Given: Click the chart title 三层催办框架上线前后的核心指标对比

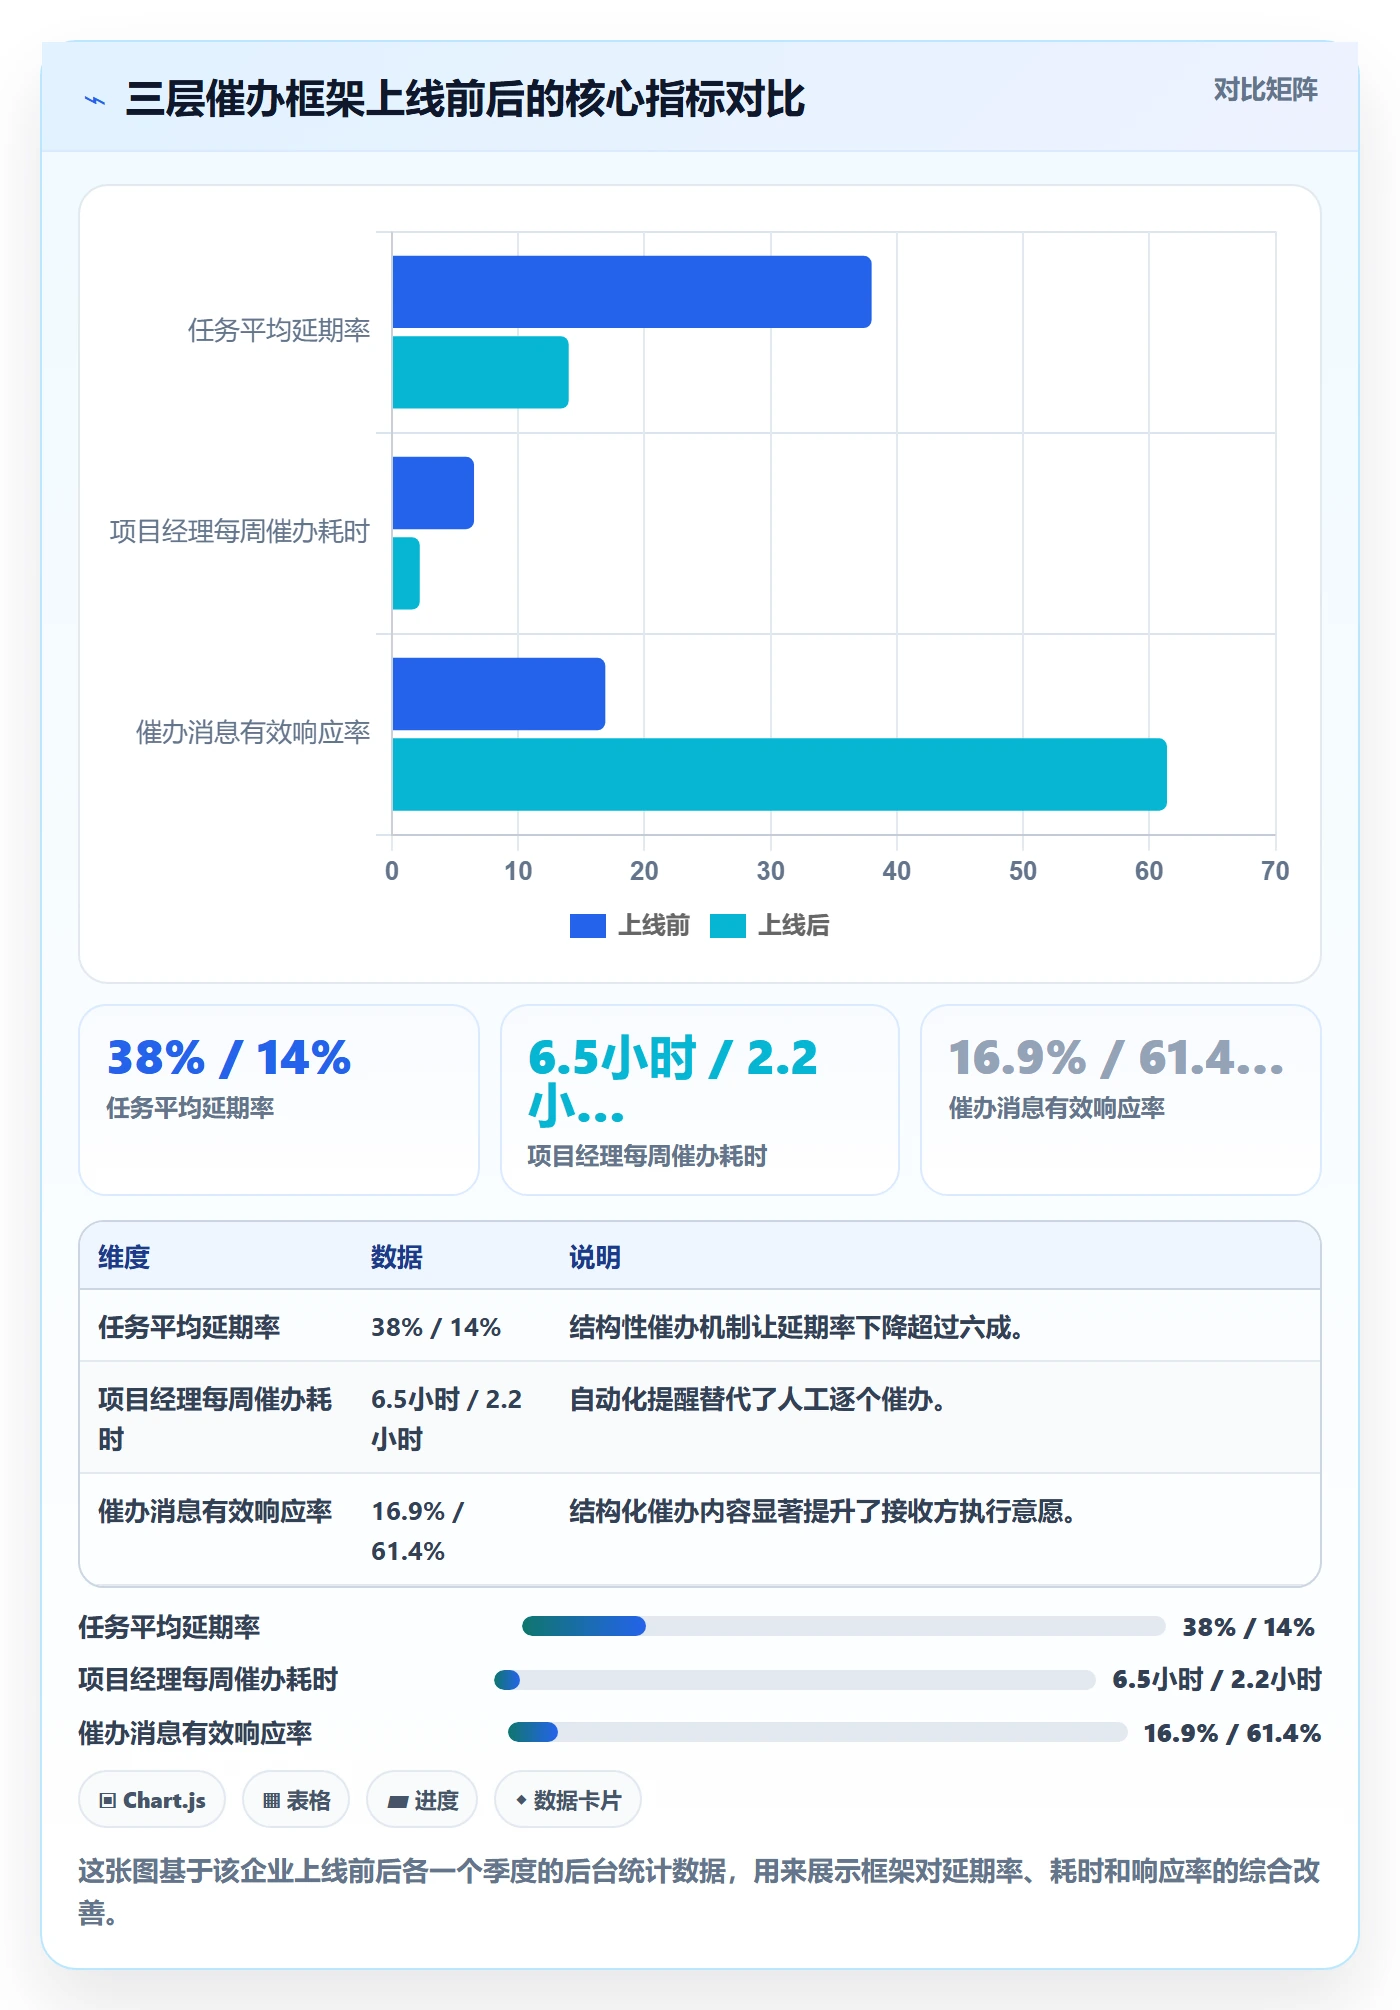Looking at the screenshot, I should pos(466,99).
